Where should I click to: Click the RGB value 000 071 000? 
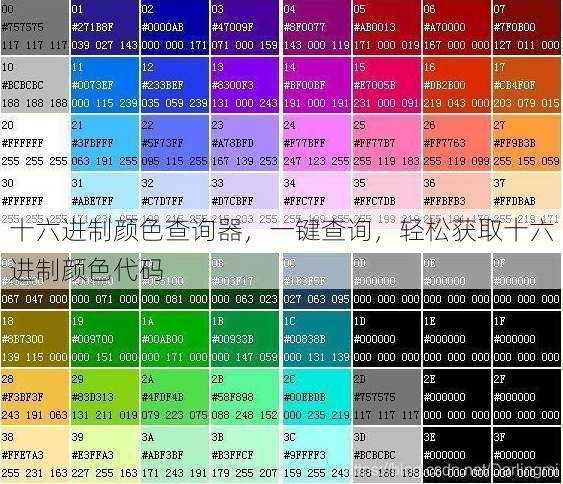[104, 299]
